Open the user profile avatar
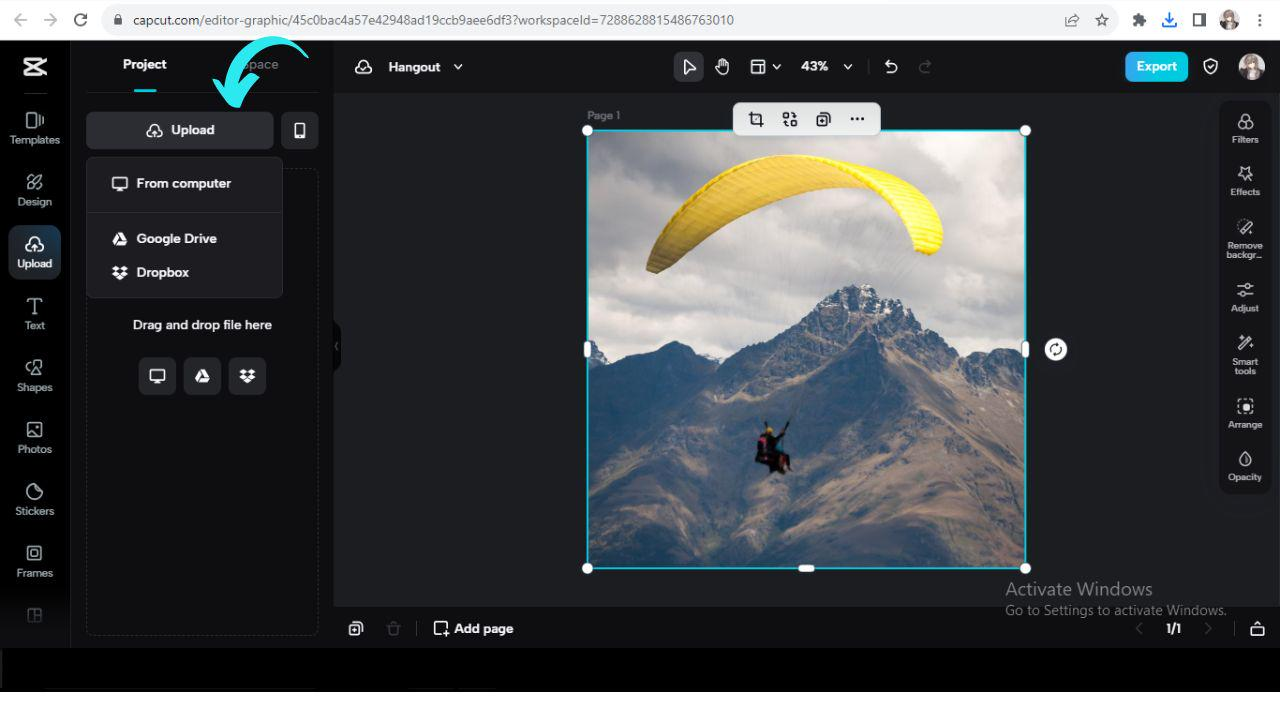1280x720 pixels. (x=1251, y=67)
